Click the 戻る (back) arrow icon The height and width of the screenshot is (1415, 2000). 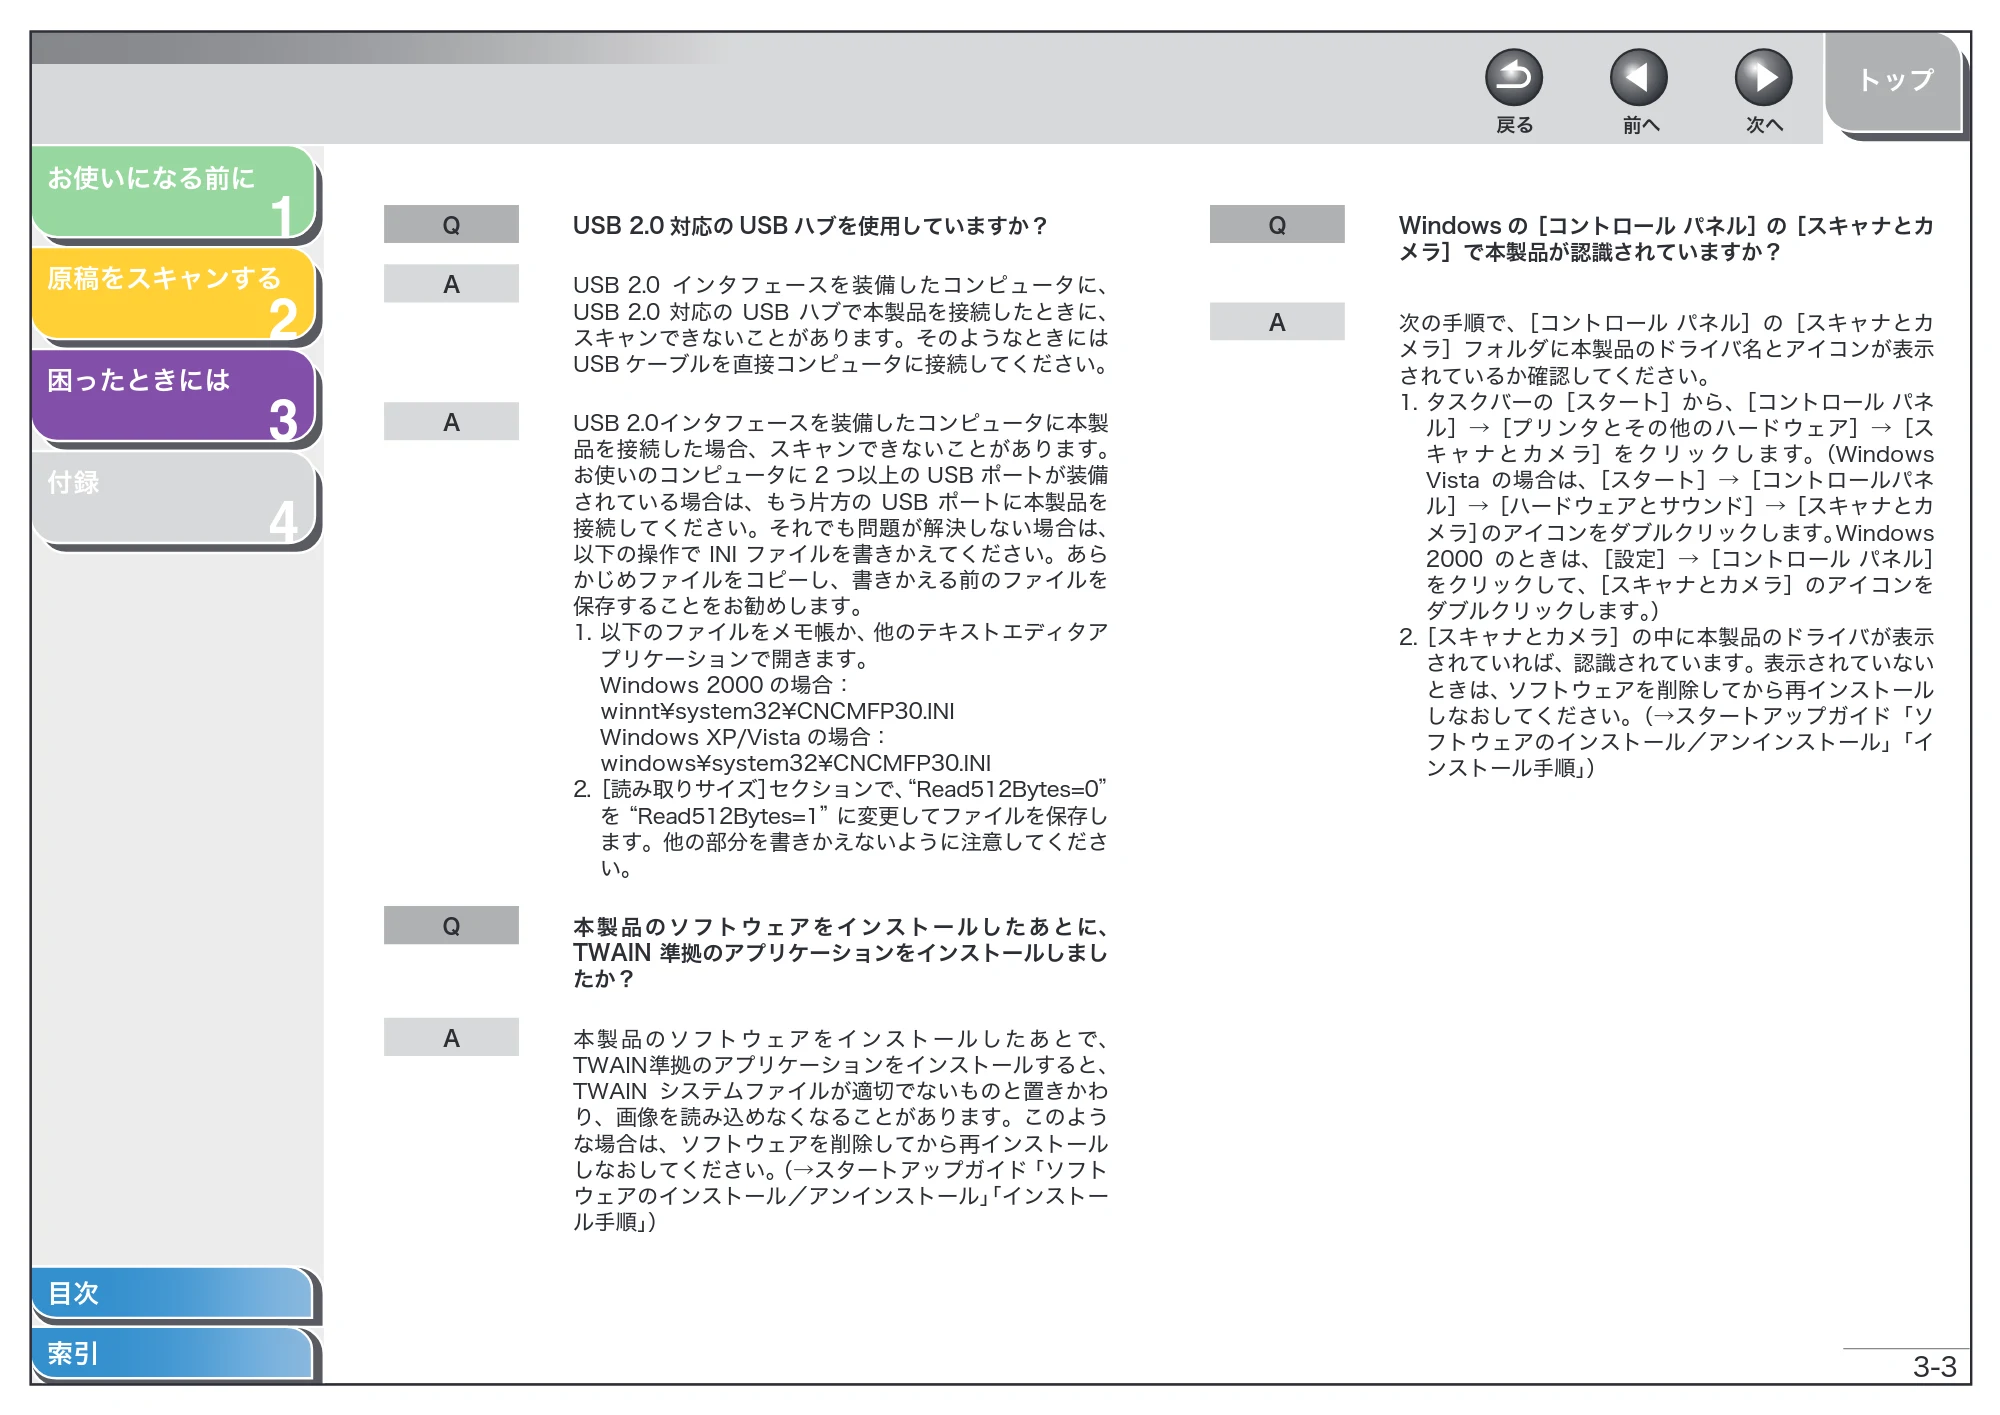pyautogui.click(x=1513, y=78)
